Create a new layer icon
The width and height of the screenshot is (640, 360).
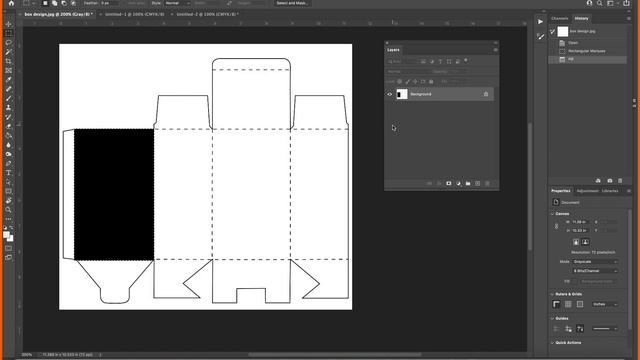tap(478, 184)
